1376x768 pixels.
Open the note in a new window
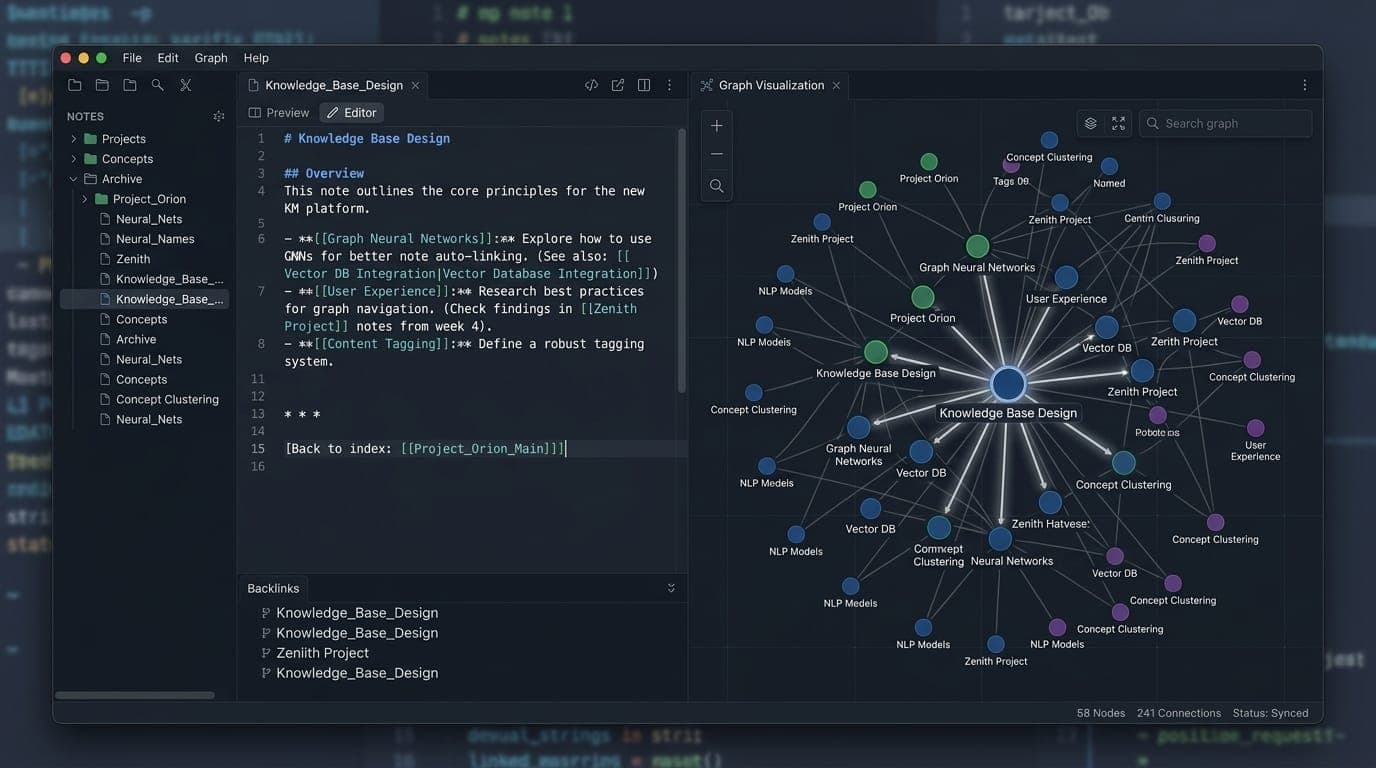pyautogui.click(x=618, y=85)
